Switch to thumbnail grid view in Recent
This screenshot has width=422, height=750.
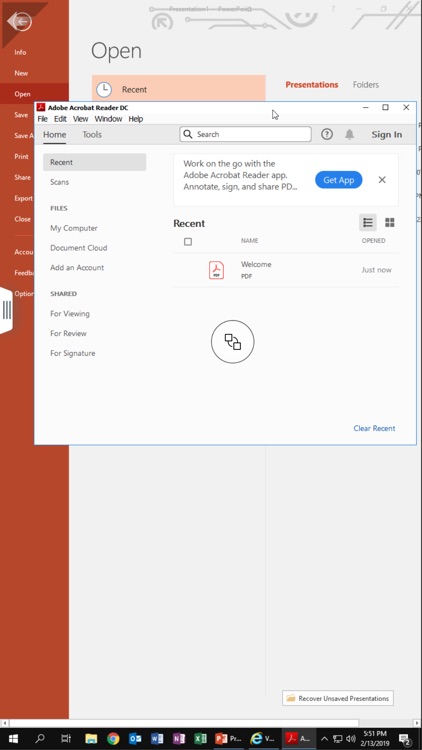tap(390, 222)
